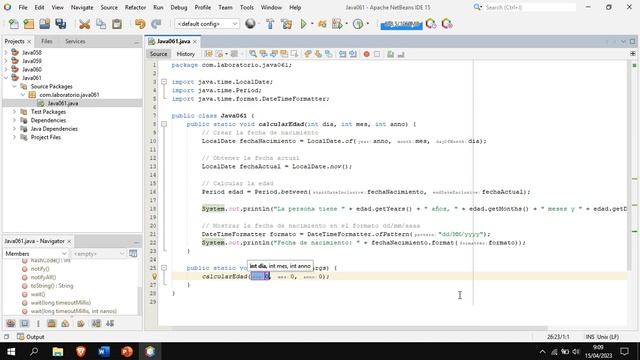The image size is (640, 360).
Task: Switch to the History editor view
Action: [x=185, y=54]
